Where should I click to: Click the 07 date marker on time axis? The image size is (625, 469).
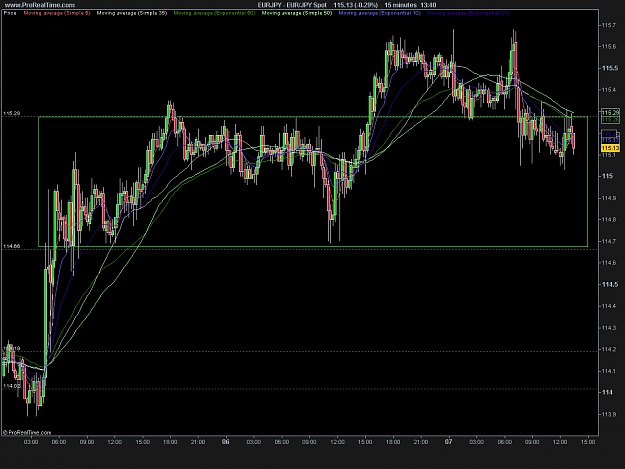448,442
